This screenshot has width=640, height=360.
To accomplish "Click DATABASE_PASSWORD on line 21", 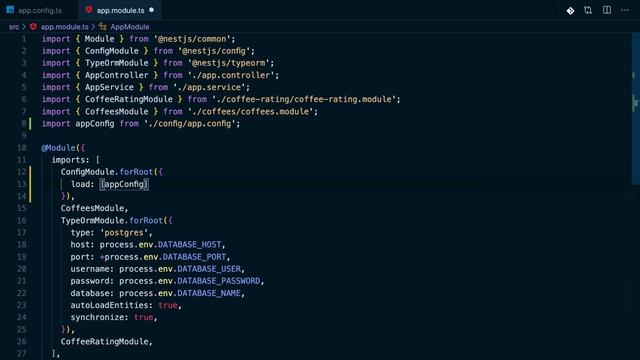I will pos(218,281).
